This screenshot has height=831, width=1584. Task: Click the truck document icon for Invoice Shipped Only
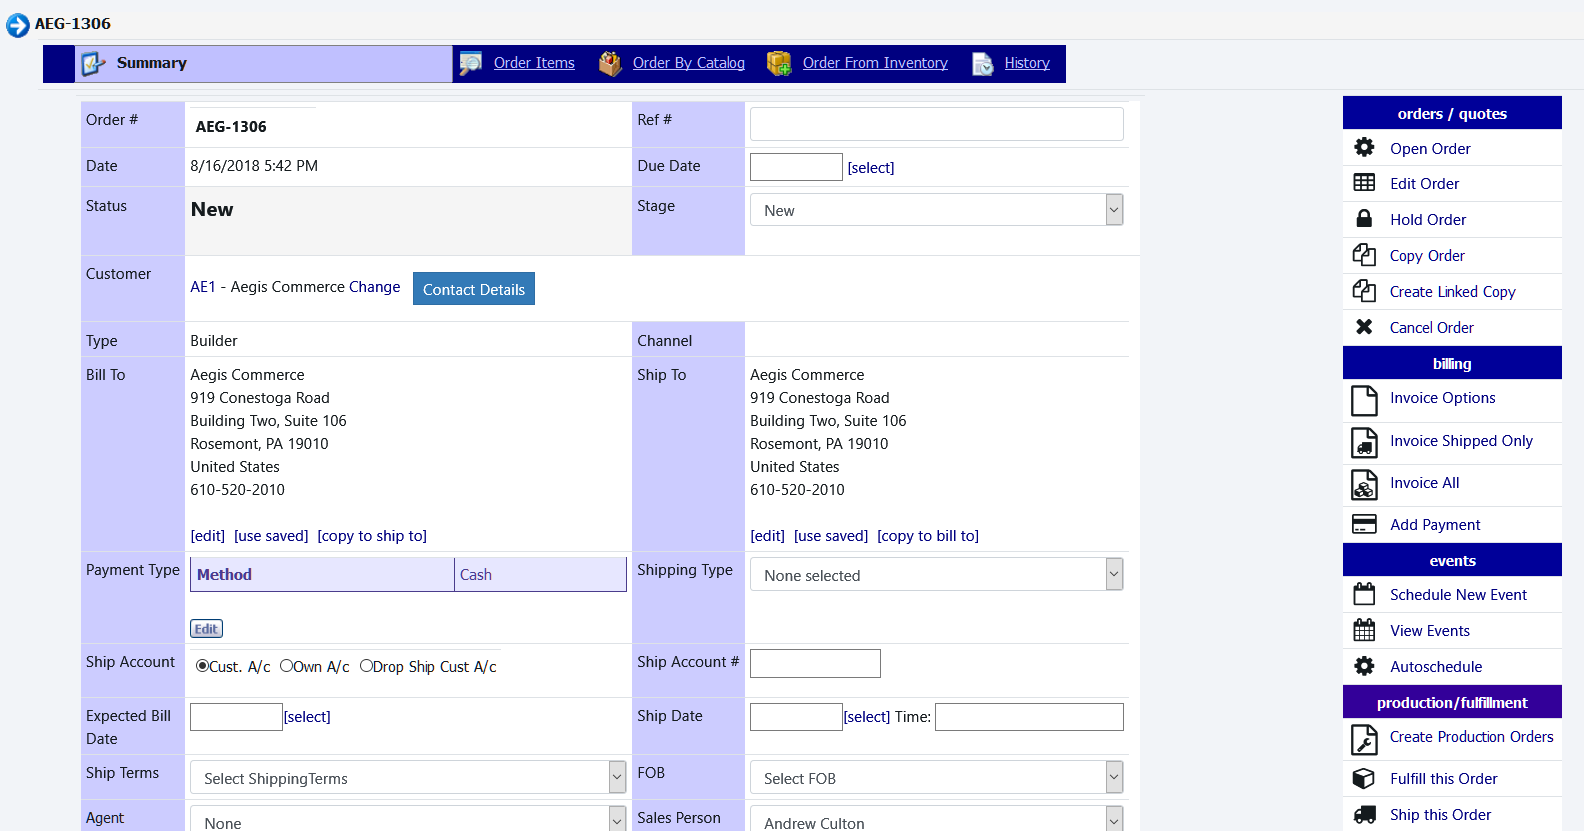[x=1364, y=442]
